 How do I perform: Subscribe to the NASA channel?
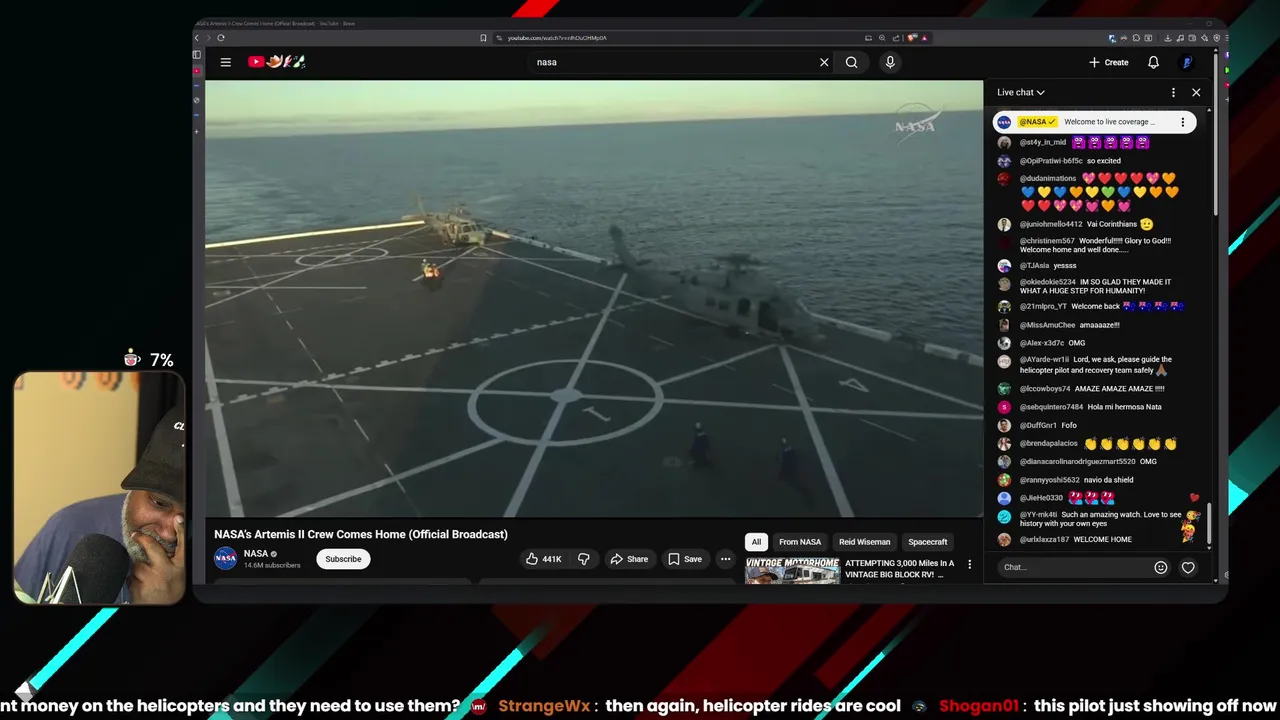pos(343,559)
